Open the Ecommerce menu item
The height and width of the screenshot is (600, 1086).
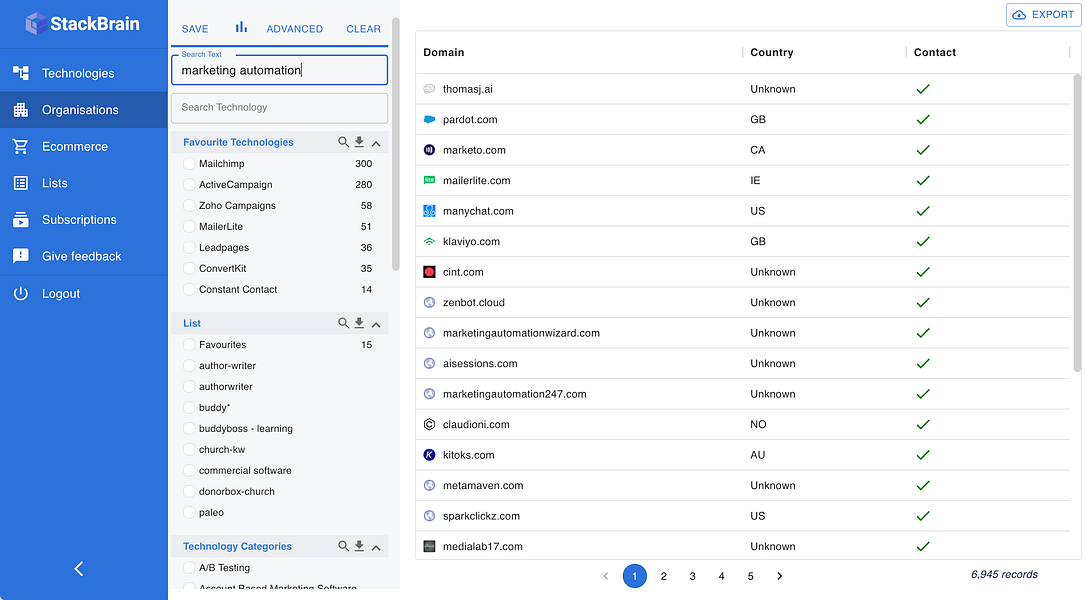coord(84,146)
